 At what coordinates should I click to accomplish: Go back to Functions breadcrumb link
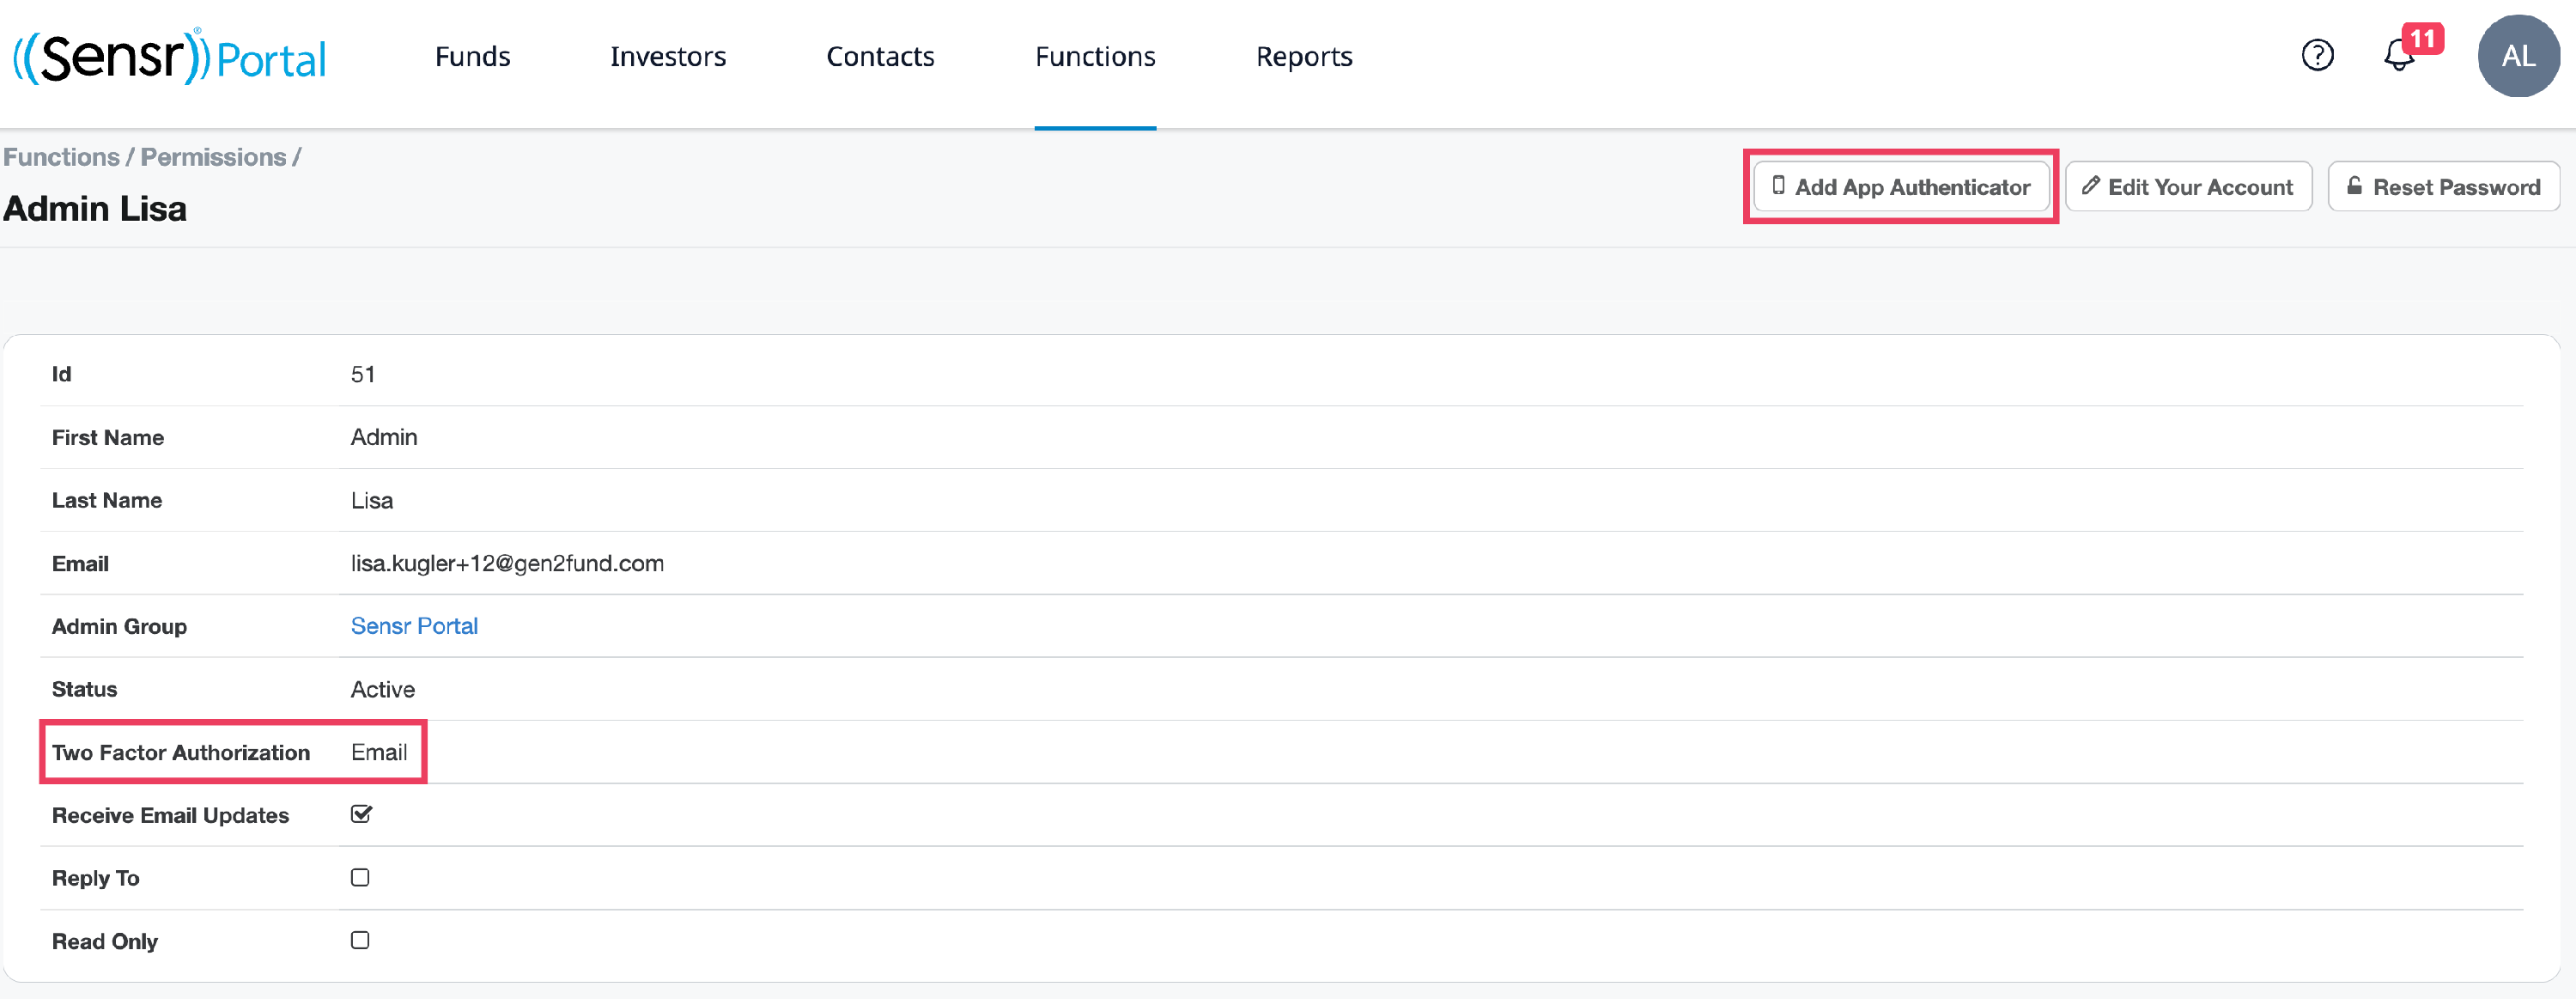coord(61,157)
